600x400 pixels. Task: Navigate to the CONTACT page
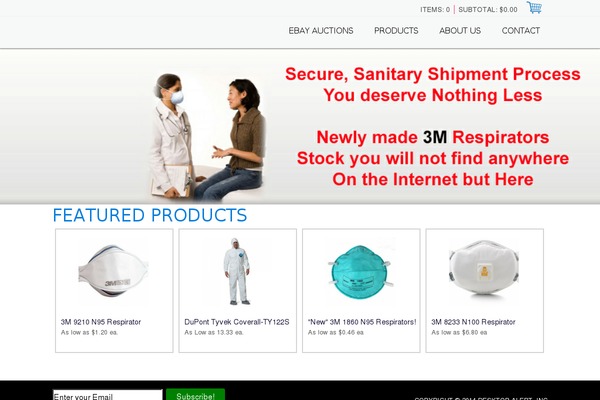521,31
